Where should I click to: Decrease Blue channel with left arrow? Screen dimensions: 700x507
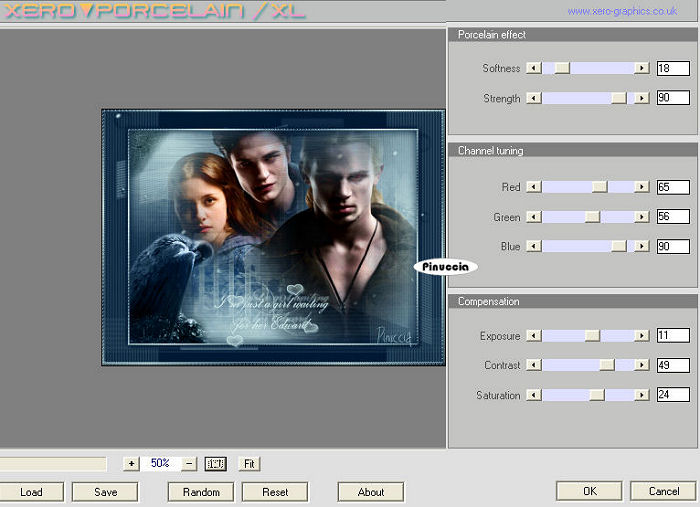(533, 246)
